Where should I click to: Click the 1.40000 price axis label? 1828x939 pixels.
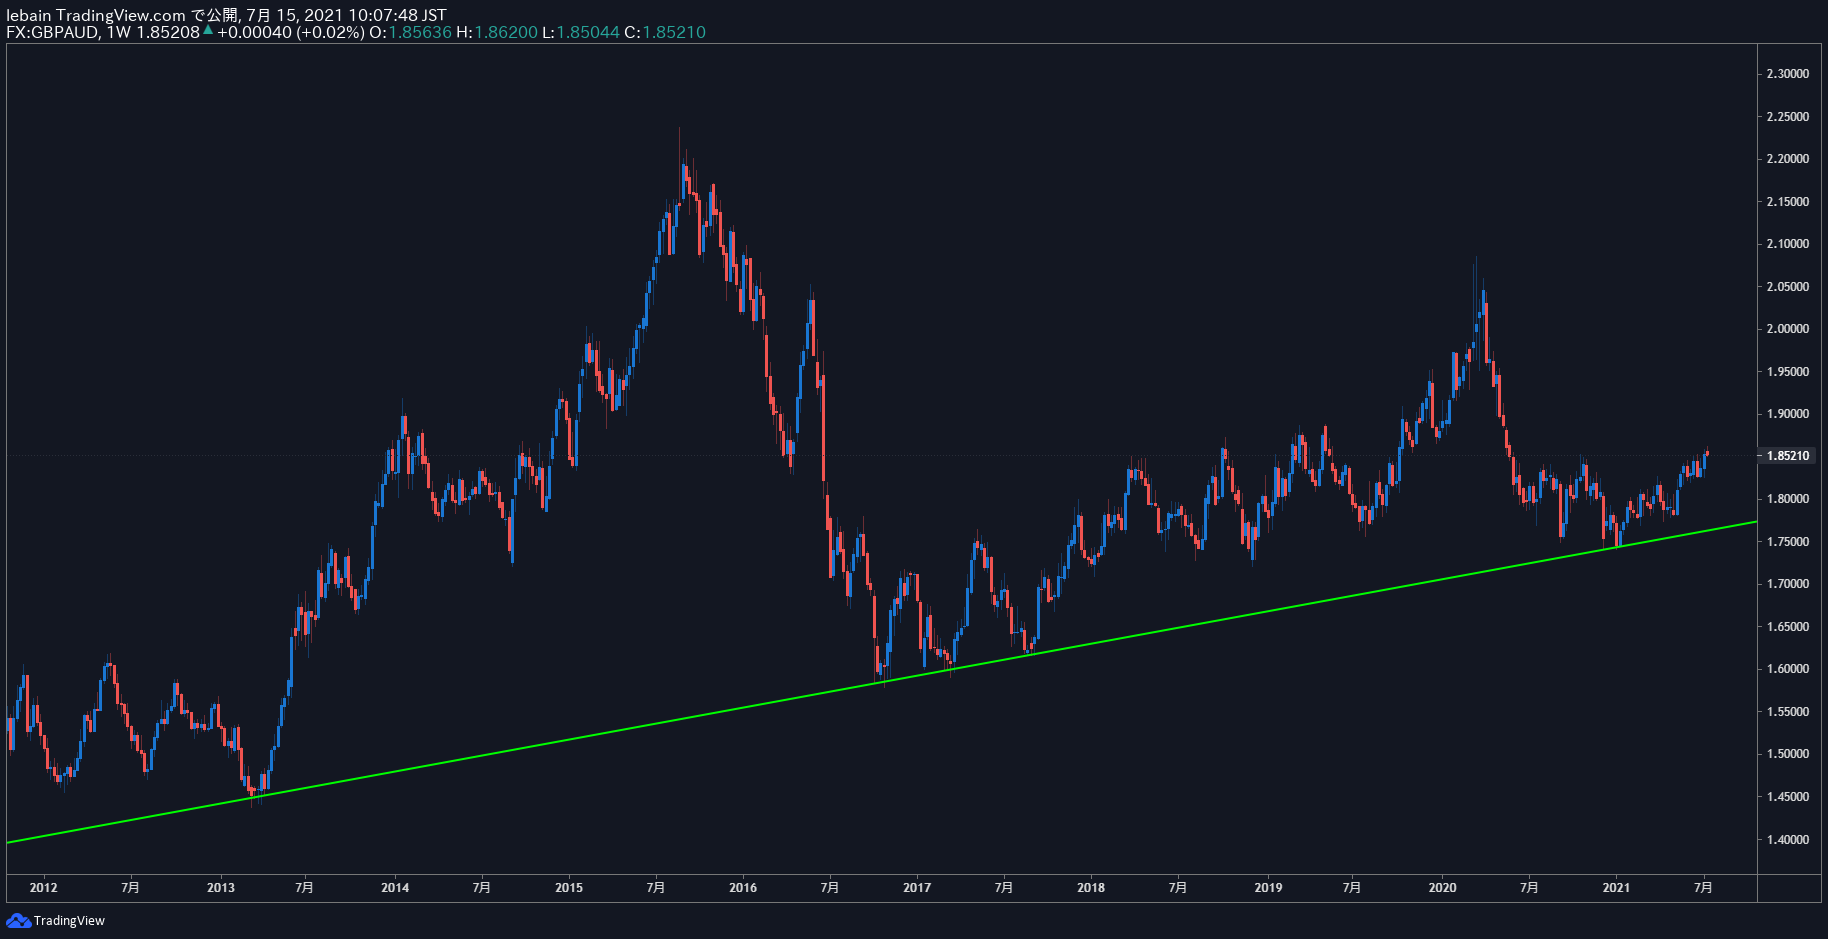click(x=1788, y=840)
